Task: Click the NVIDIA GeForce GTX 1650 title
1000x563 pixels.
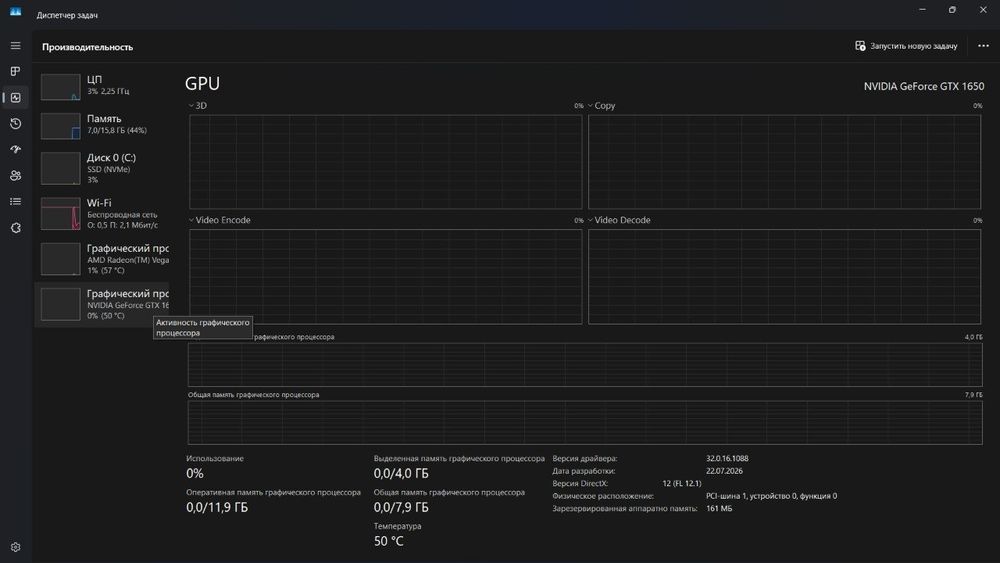Action: [923, 86]
